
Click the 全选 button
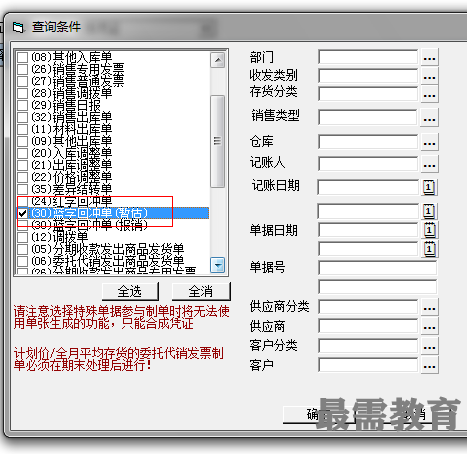pos(130,291)
